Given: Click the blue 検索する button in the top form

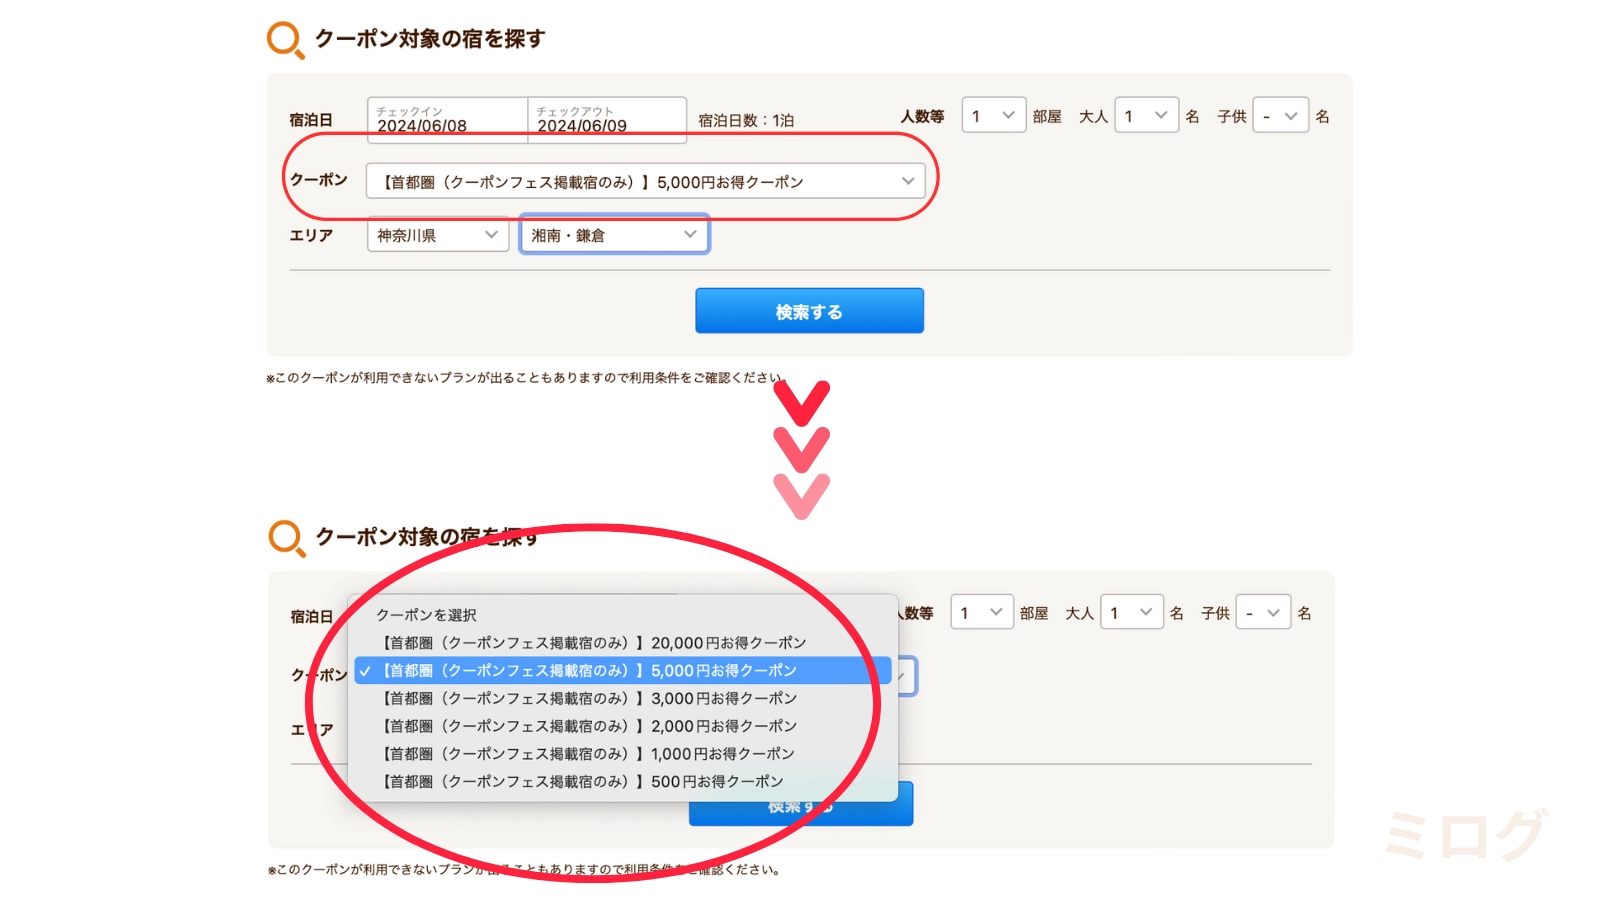Looking at the screenshot, I should (x=809, y=311).
